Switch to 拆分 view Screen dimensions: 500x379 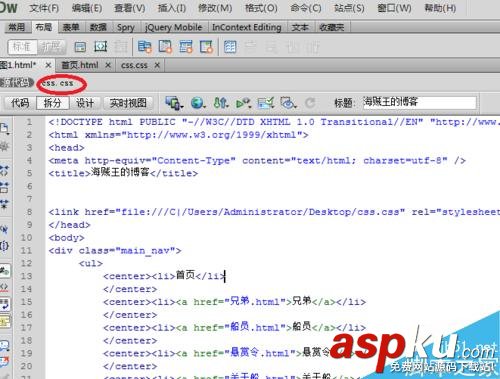tap(53, 103)
